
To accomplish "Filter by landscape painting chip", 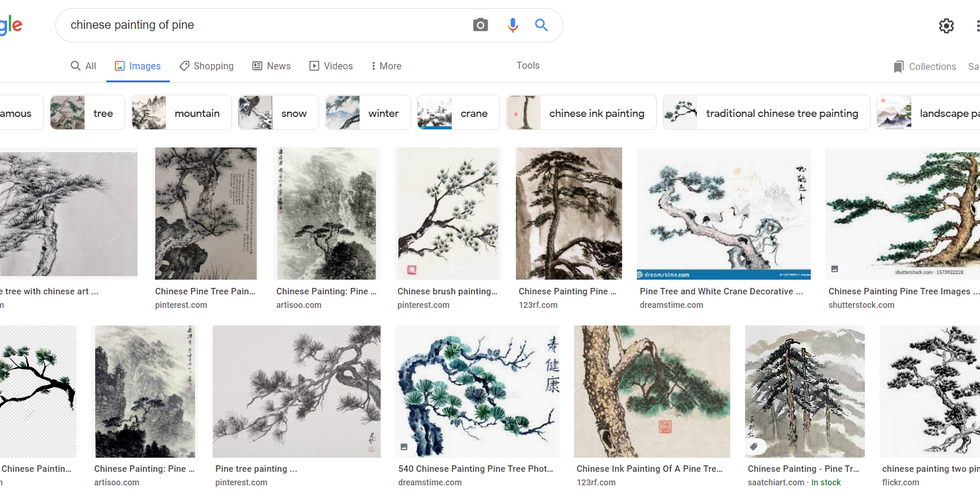I will pos(928,112).
